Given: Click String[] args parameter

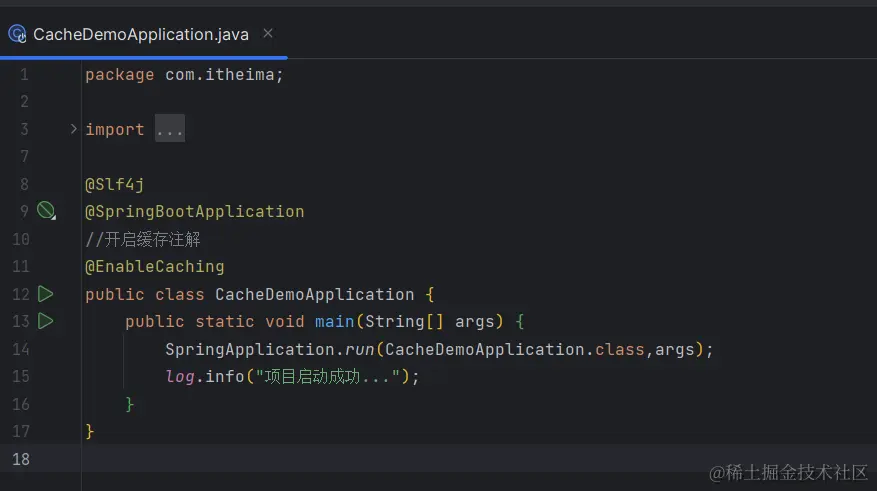Looking at the screenshot, I should tap(430, 322).
